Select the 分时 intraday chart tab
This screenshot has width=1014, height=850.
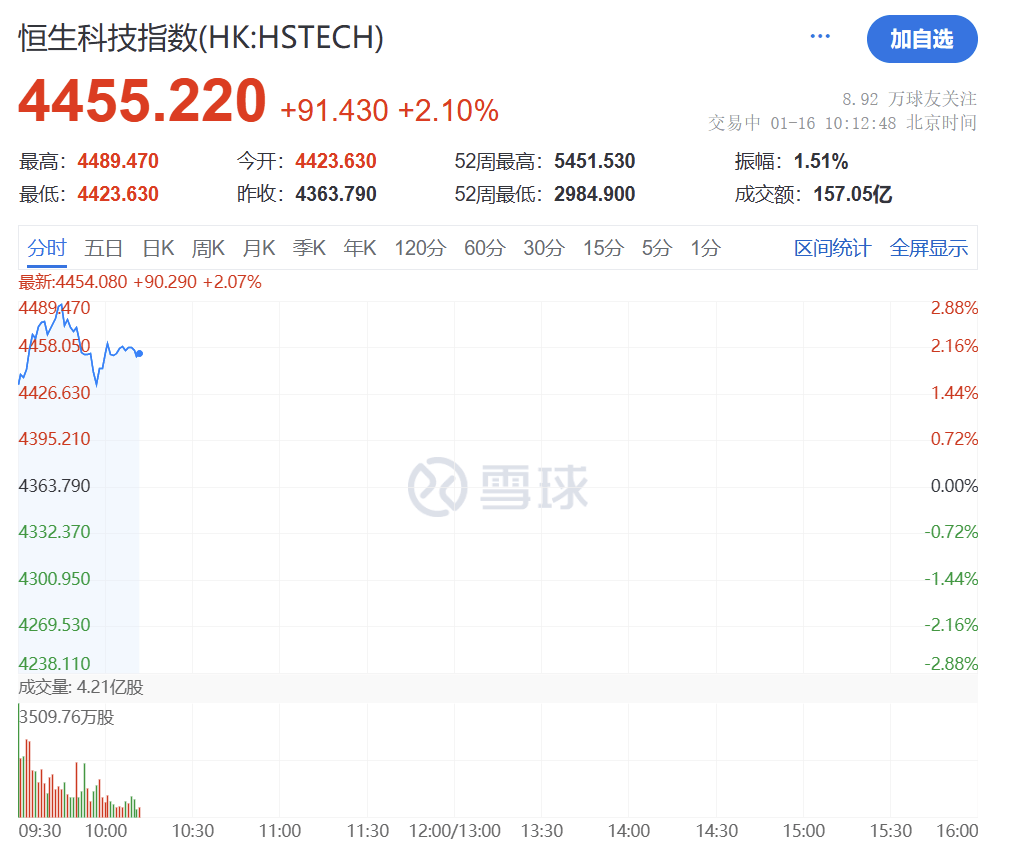point(47,249)
